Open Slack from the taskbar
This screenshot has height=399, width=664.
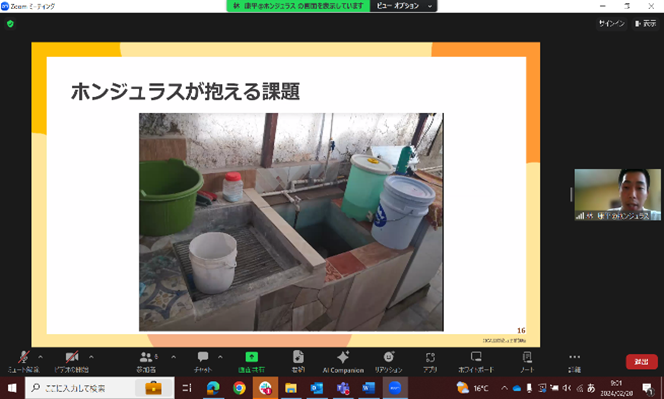[266, 388]
